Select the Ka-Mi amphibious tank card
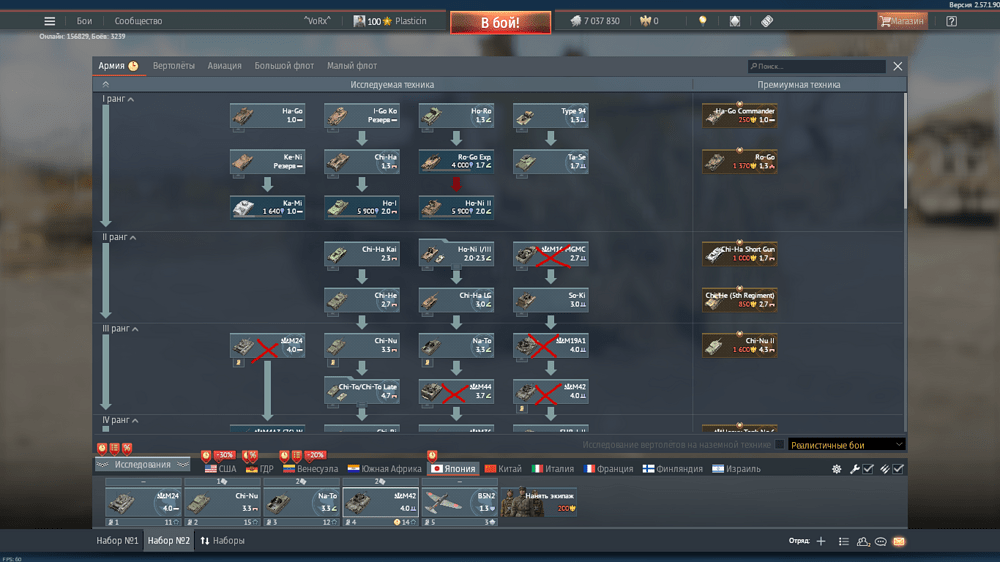The height and width of the screenshot is (562, 1000). pos(267,207)
